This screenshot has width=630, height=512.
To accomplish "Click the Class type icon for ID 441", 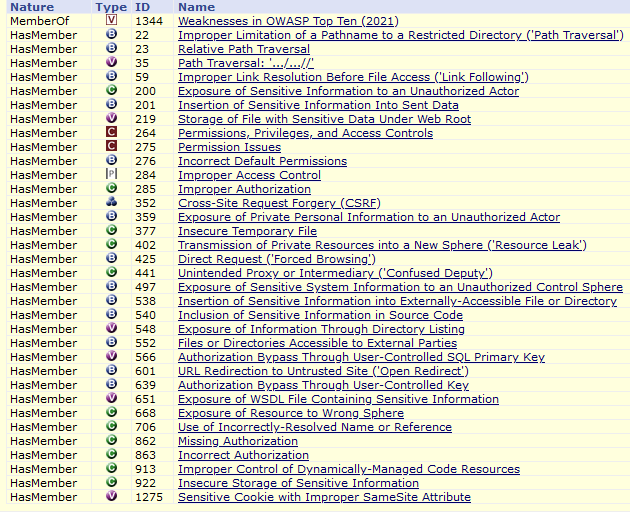I will (x=111, y=272).
